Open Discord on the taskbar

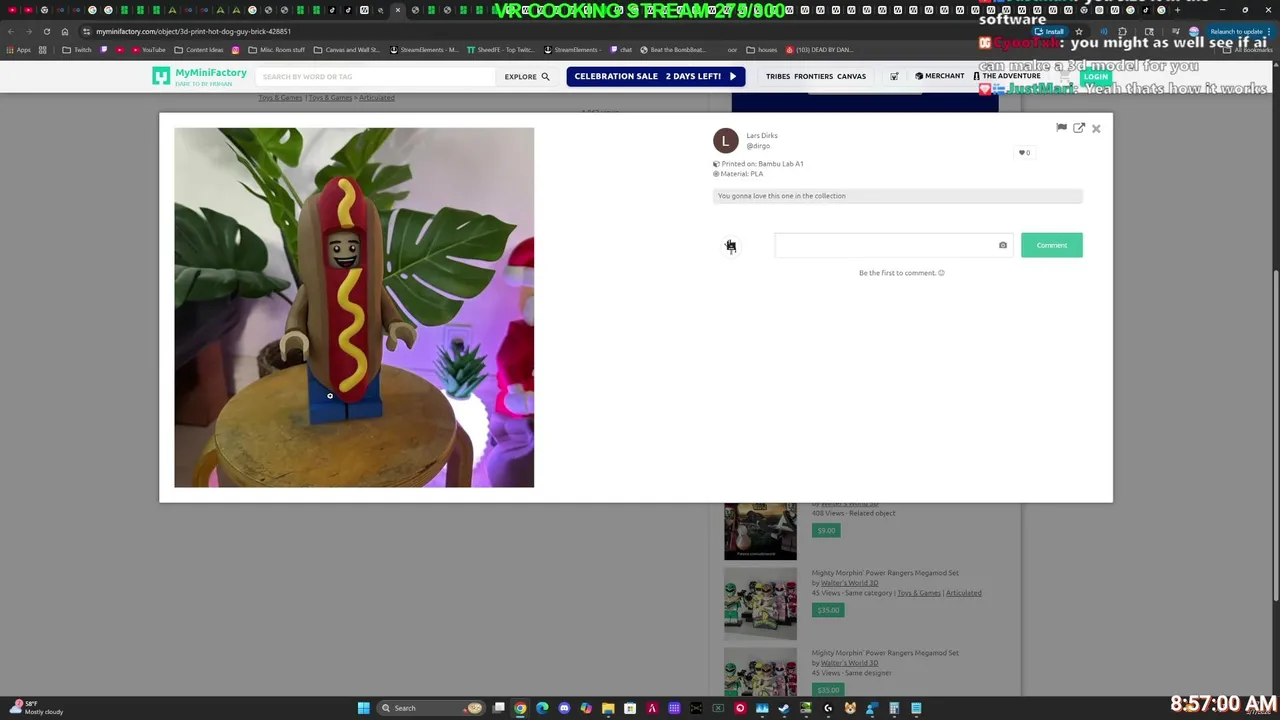564,708
